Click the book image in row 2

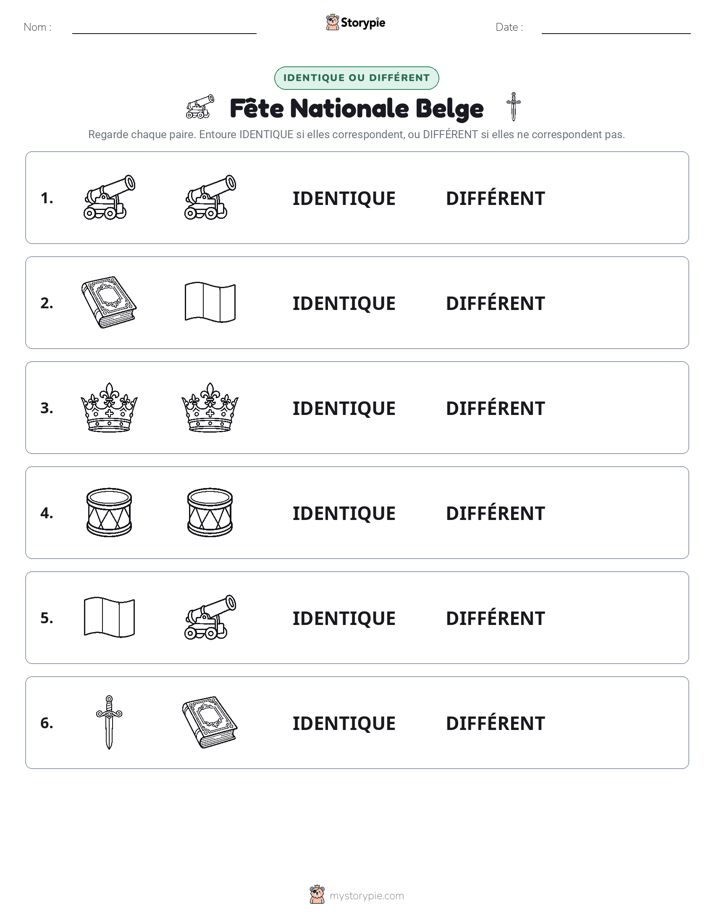tap(109, 302)
